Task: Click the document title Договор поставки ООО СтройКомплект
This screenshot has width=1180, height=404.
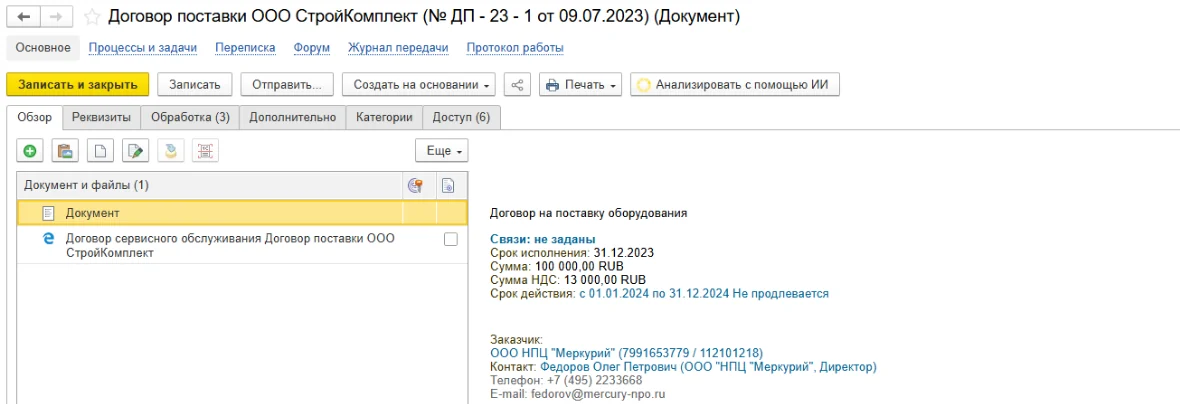Action: (x=424, y=17)
